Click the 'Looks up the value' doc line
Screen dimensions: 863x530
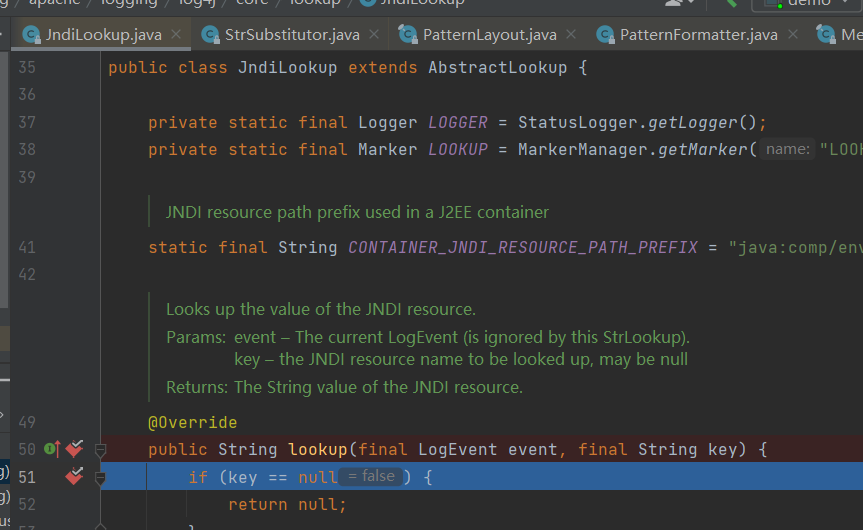321,309
